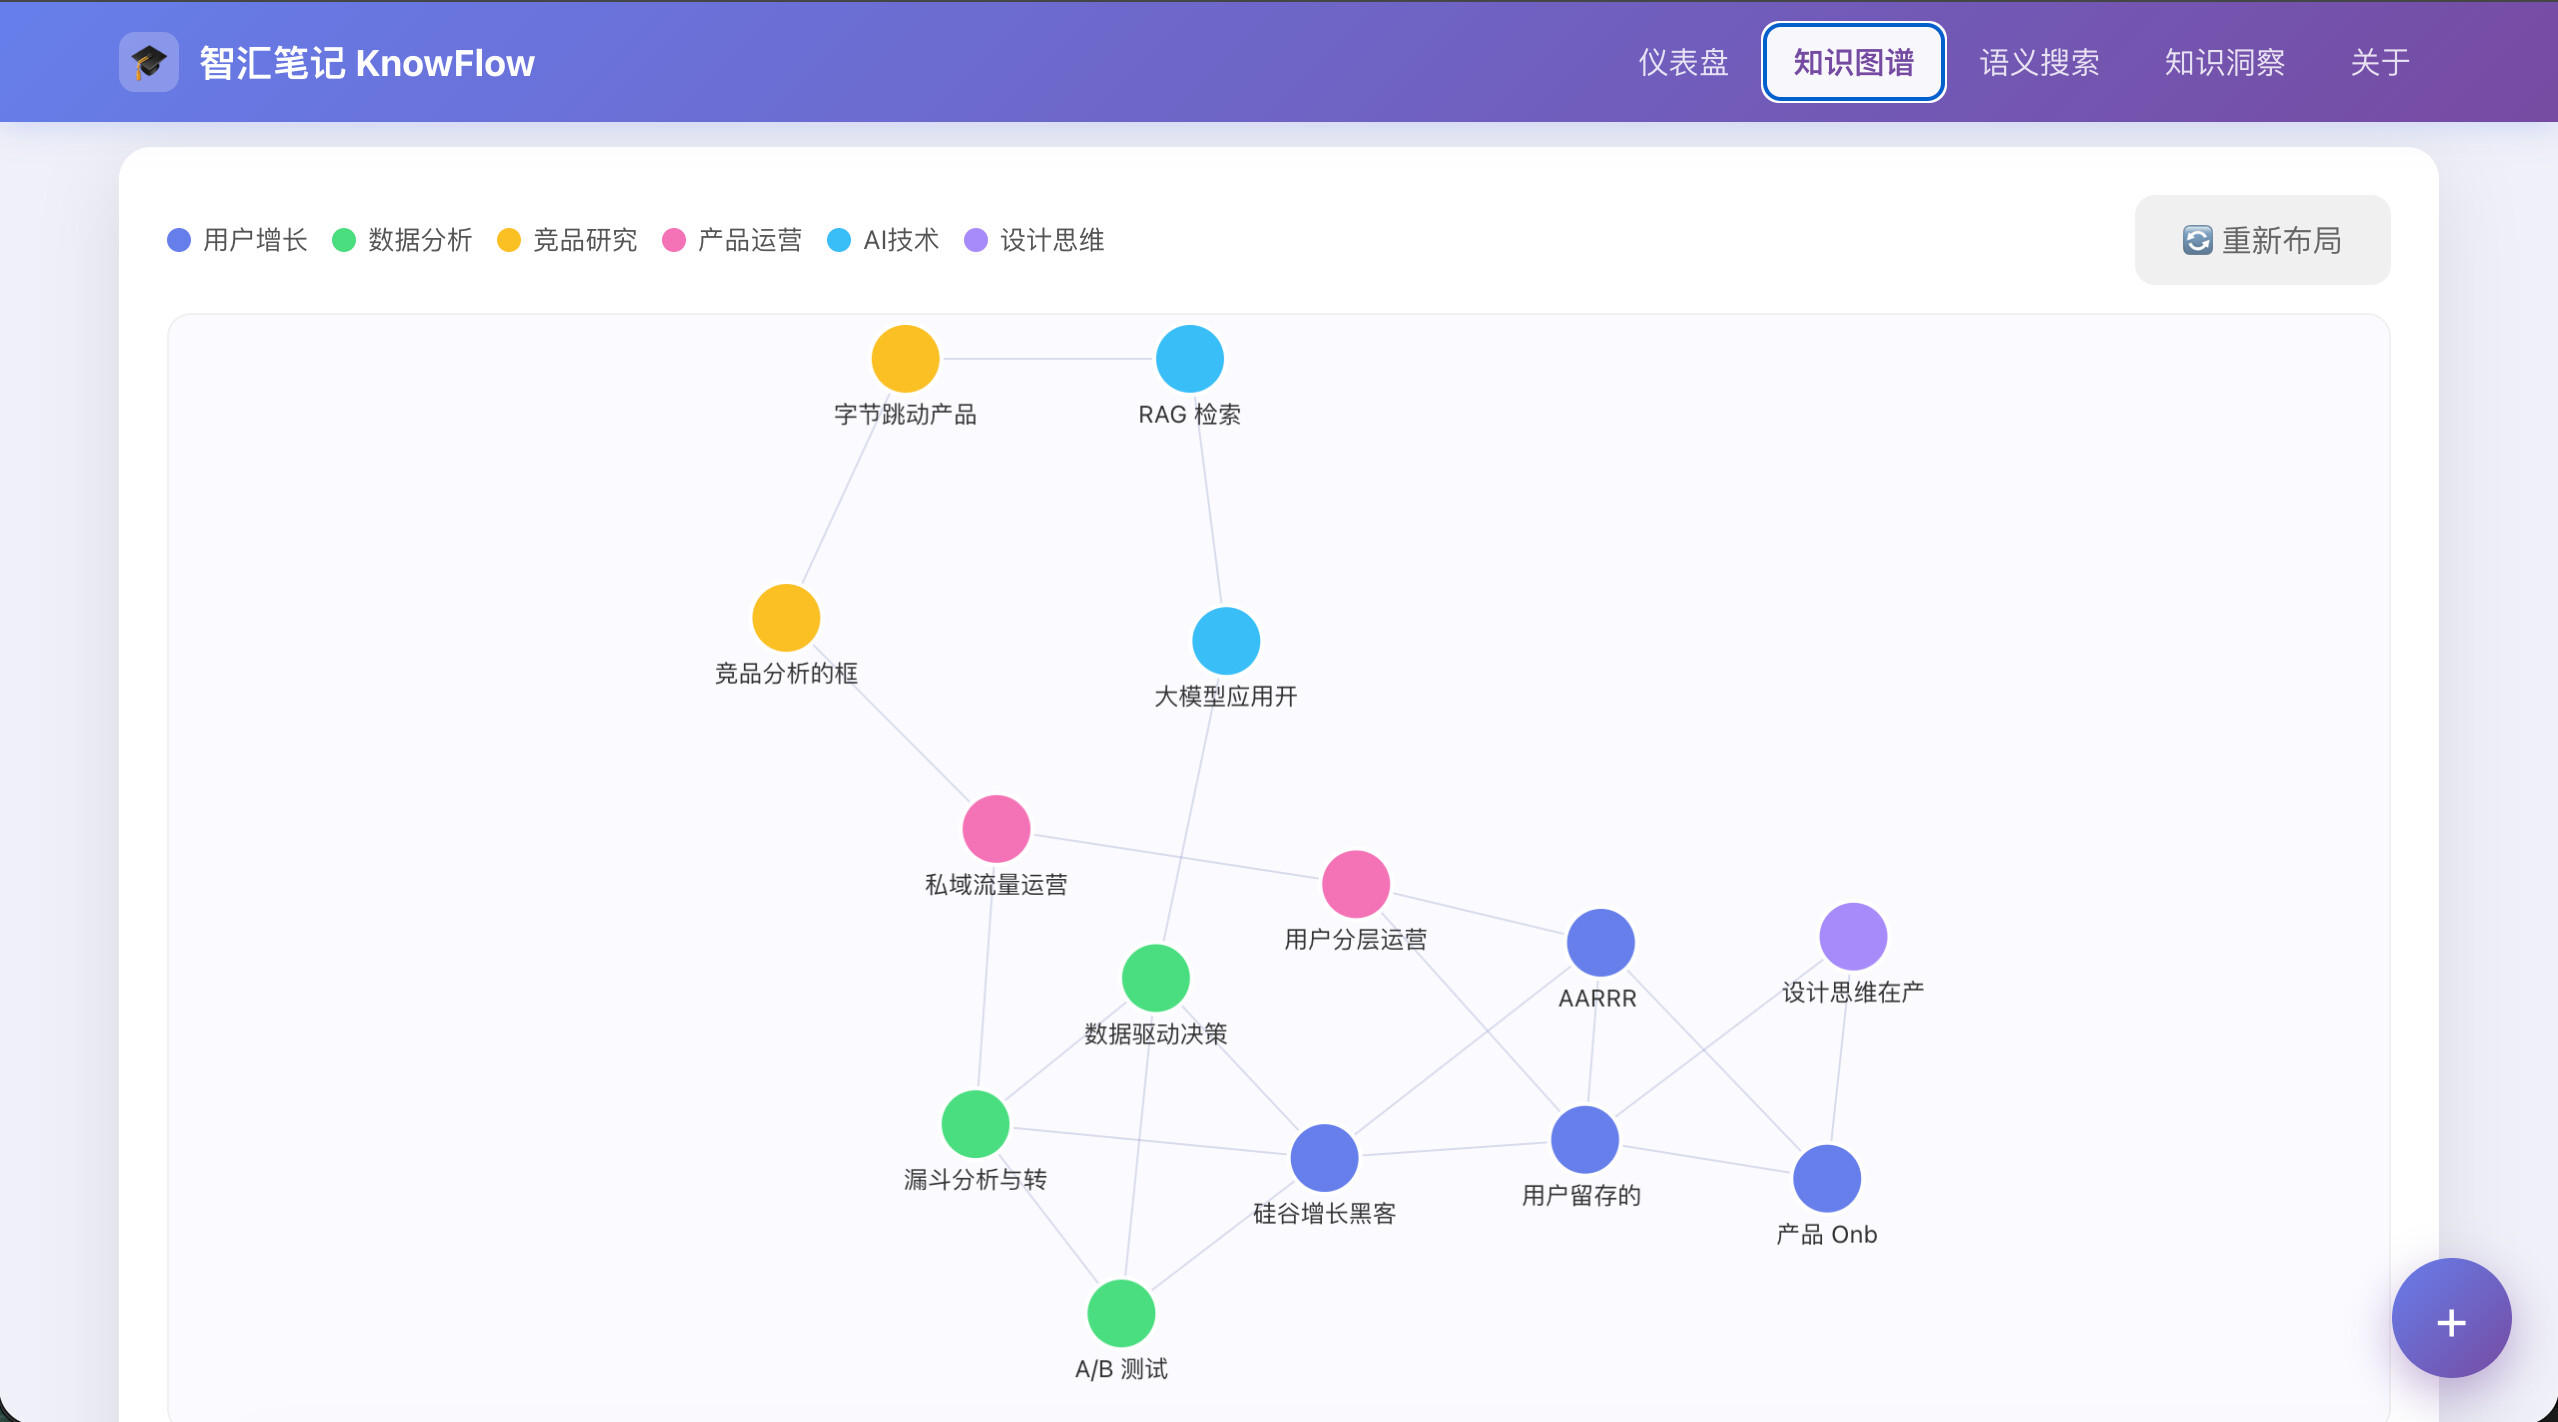Viewport: 2558px width, 1422px height.
Task: Select the 漏斗分析与转 green node
Action: (x=975, y=1123)
